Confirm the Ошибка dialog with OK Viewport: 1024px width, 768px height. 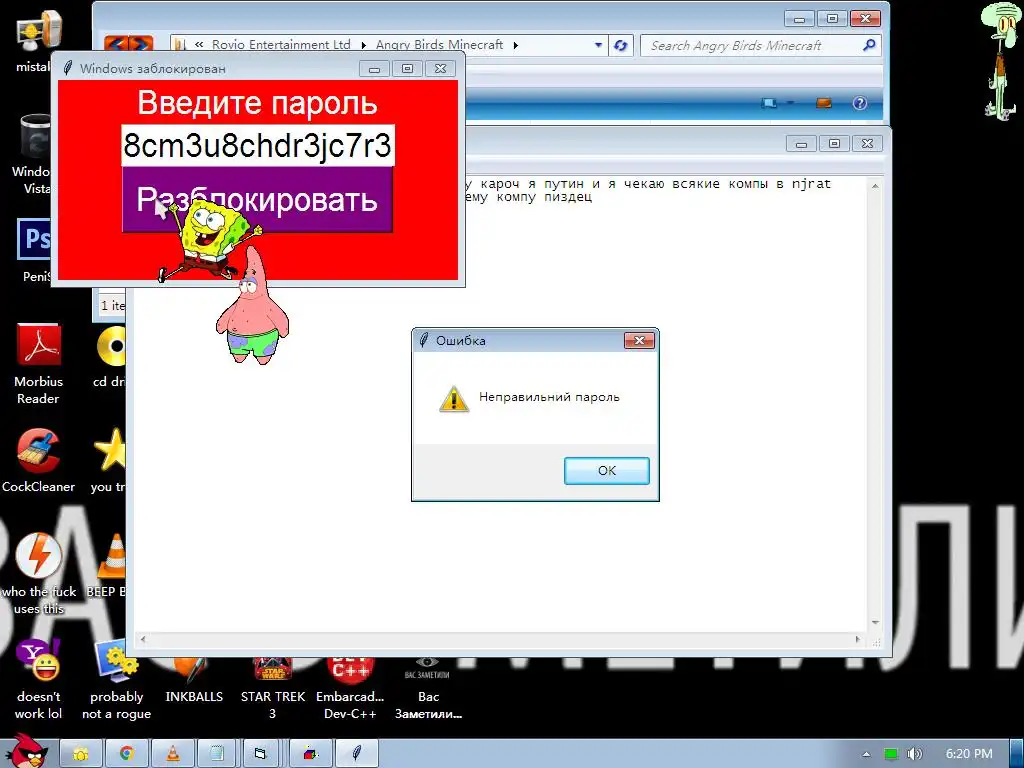tap(607, 470)
